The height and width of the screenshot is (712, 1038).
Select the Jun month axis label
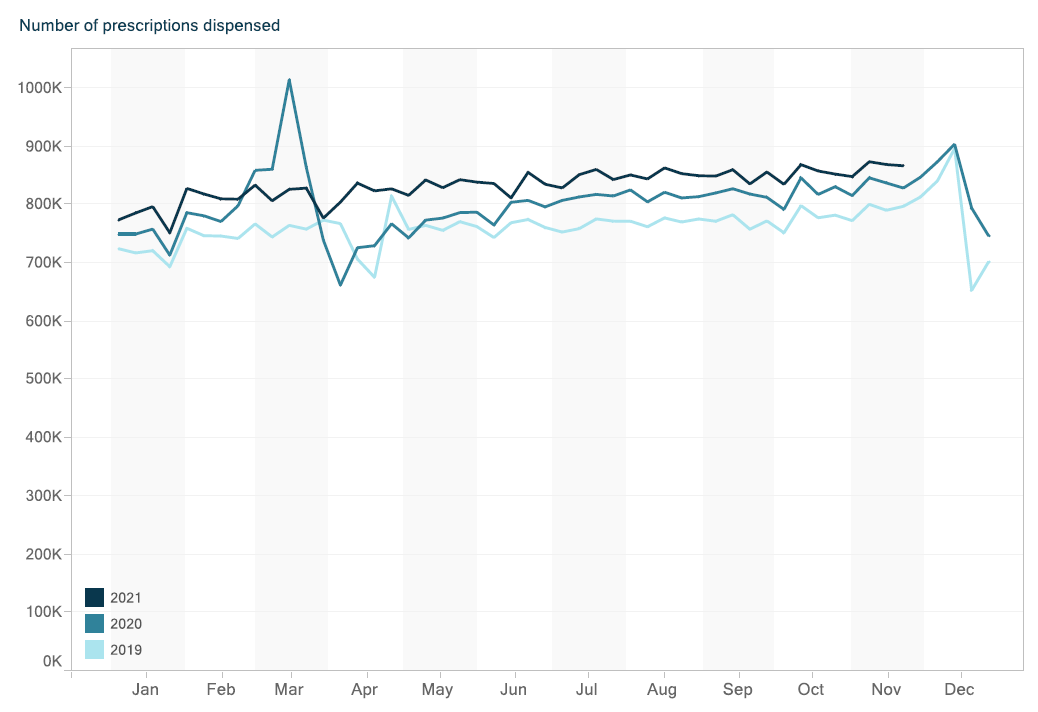[x=513, y=690]
